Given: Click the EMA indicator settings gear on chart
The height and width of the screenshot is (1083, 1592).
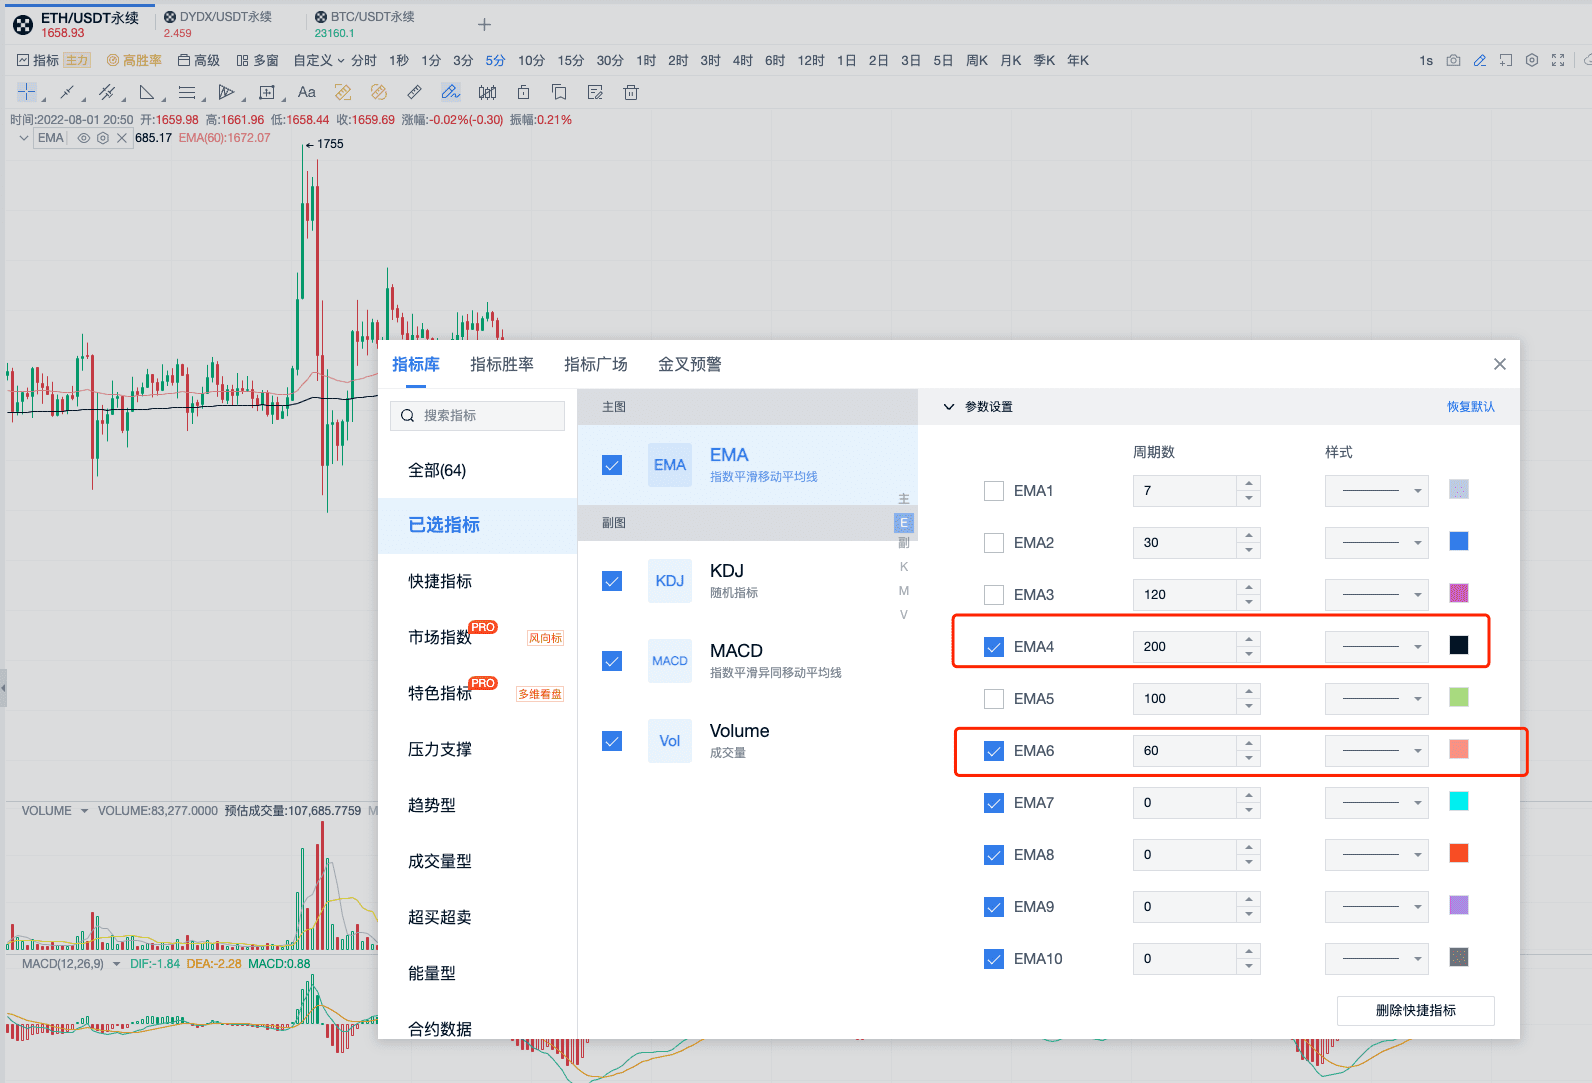Looking at the screenshot, I should [x=103, y=138].
